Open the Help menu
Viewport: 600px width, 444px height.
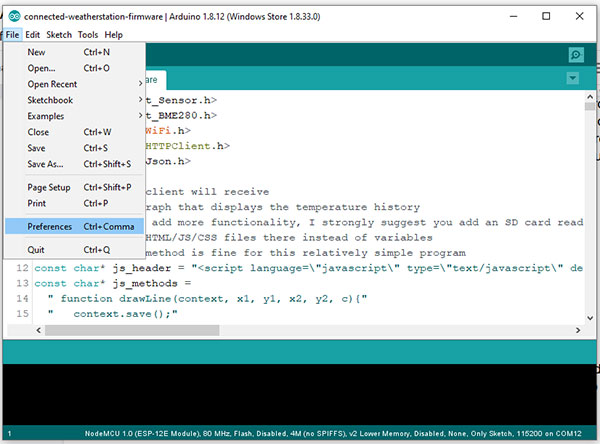(114, 35)
